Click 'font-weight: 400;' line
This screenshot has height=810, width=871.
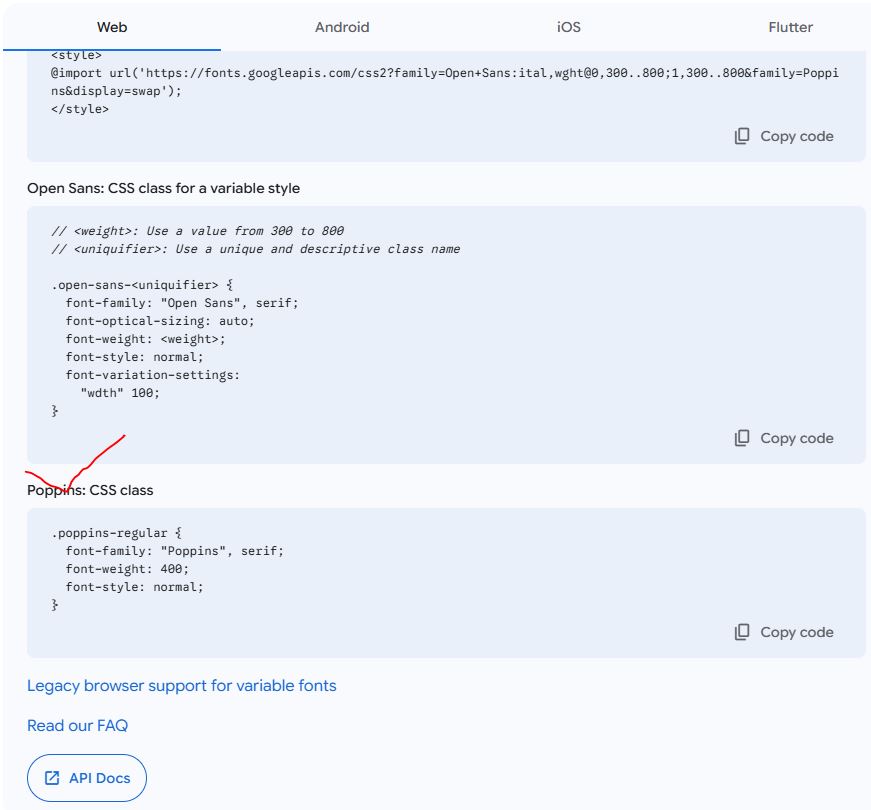click(x=127, y=569)
